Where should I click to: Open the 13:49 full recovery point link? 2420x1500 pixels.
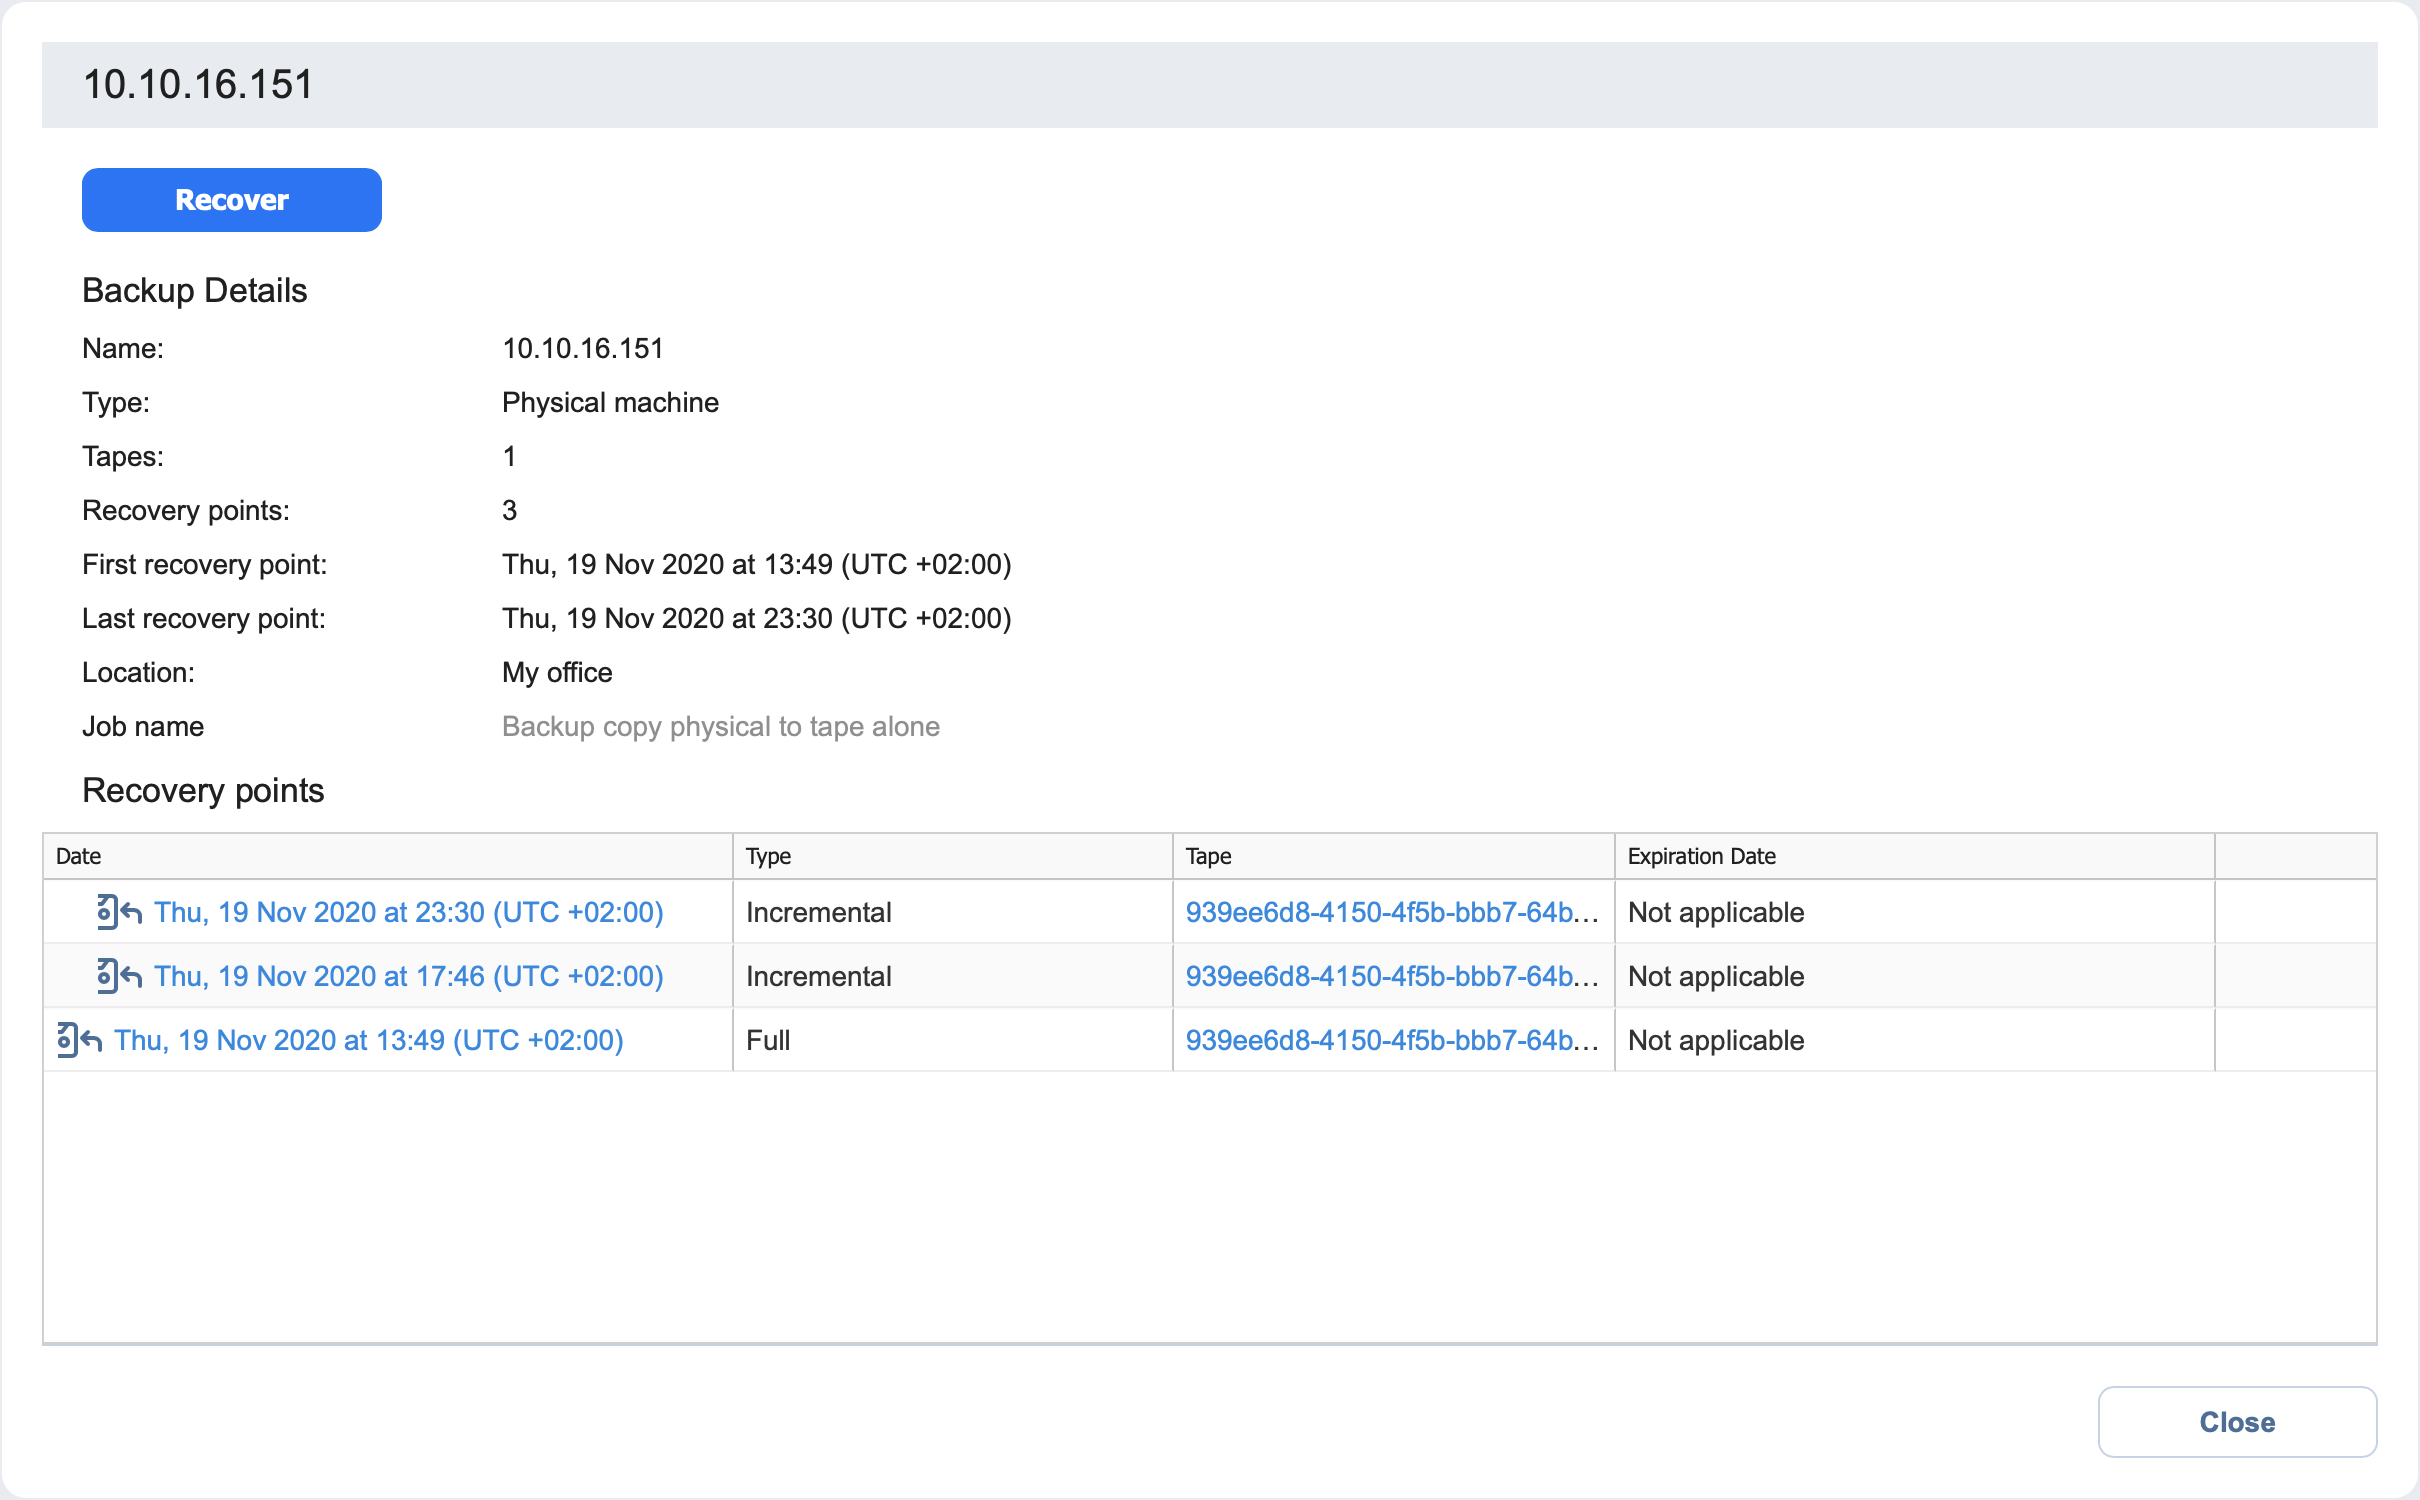click(368, 1040)
